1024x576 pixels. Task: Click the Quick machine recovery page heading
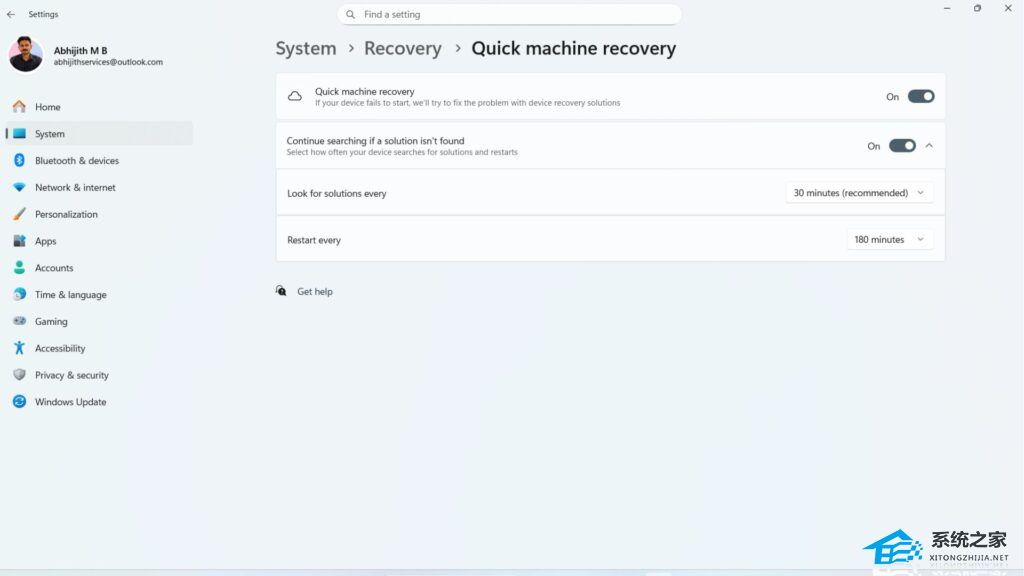pyautogui.click(x=573, y=48)
